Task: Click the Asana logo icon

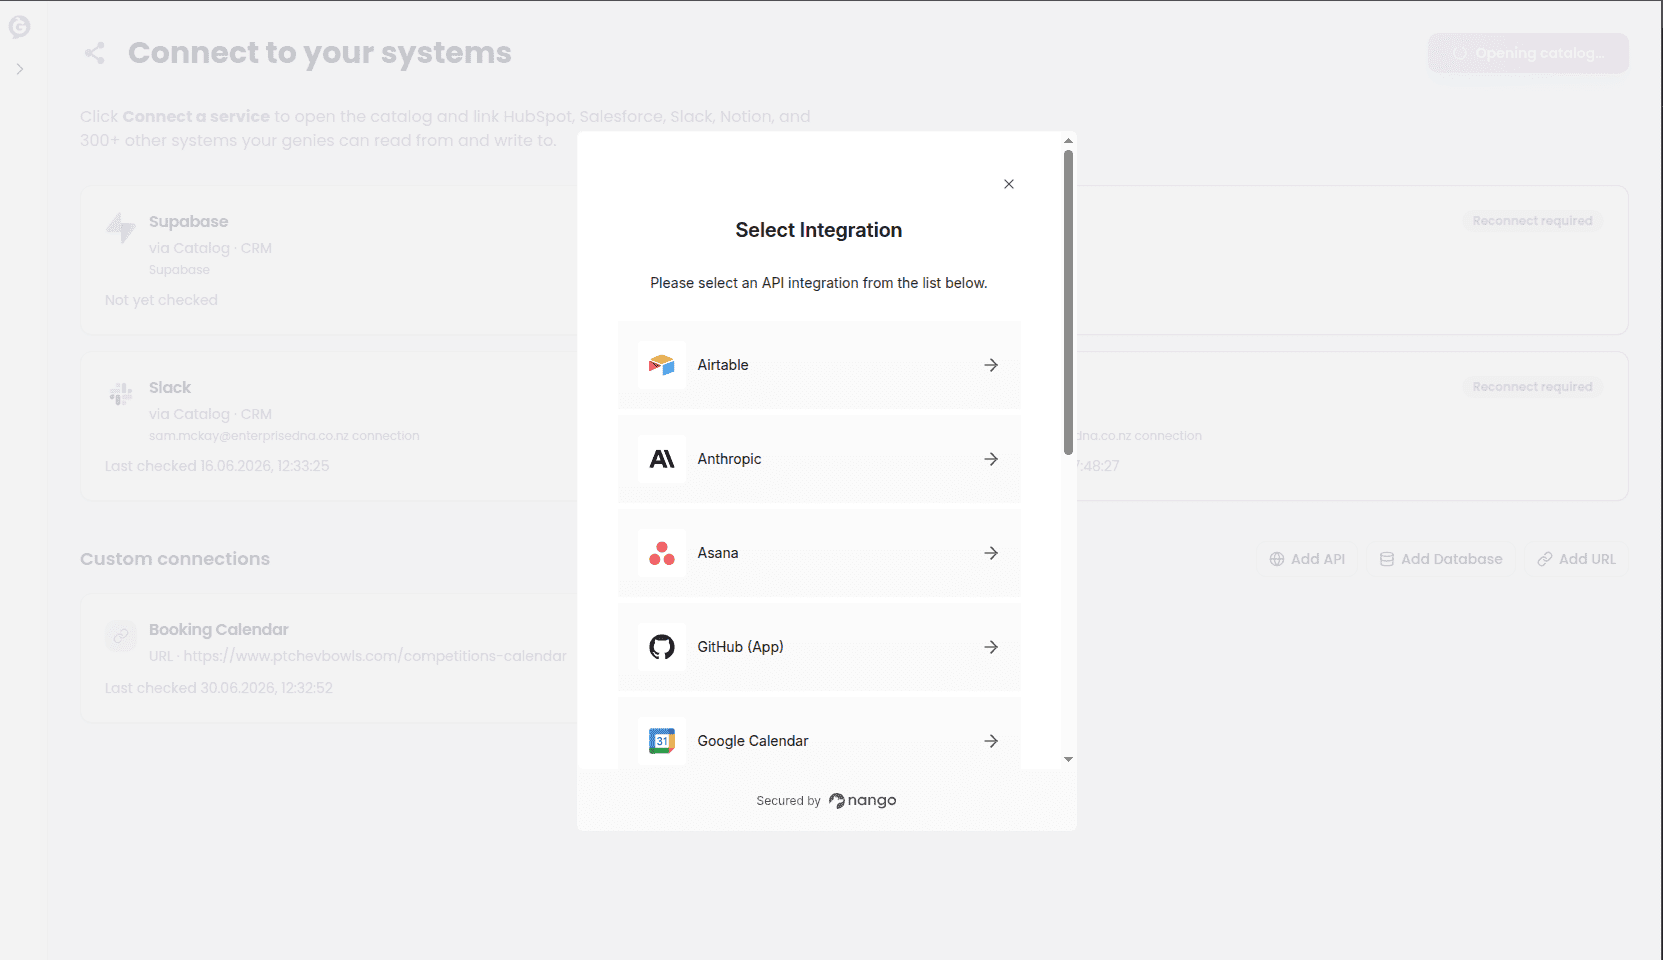Action: (662, 553)
